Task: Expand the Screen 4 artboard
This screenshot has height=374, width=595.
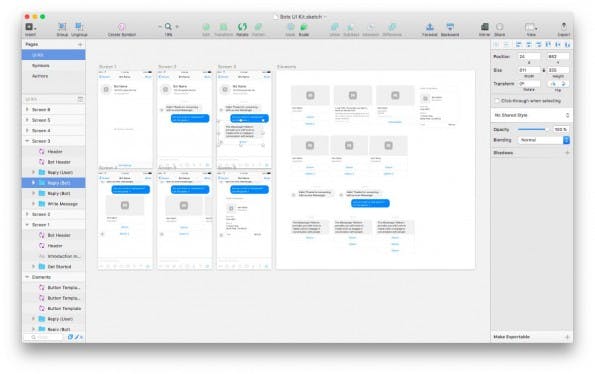Action: point(27,130)
